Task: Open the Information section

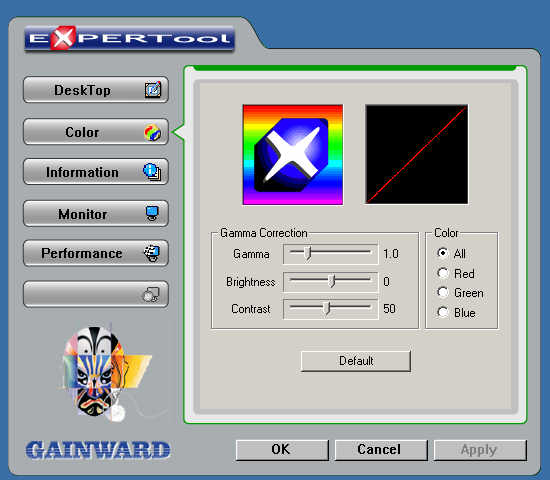Action: (x=96, y=172)
